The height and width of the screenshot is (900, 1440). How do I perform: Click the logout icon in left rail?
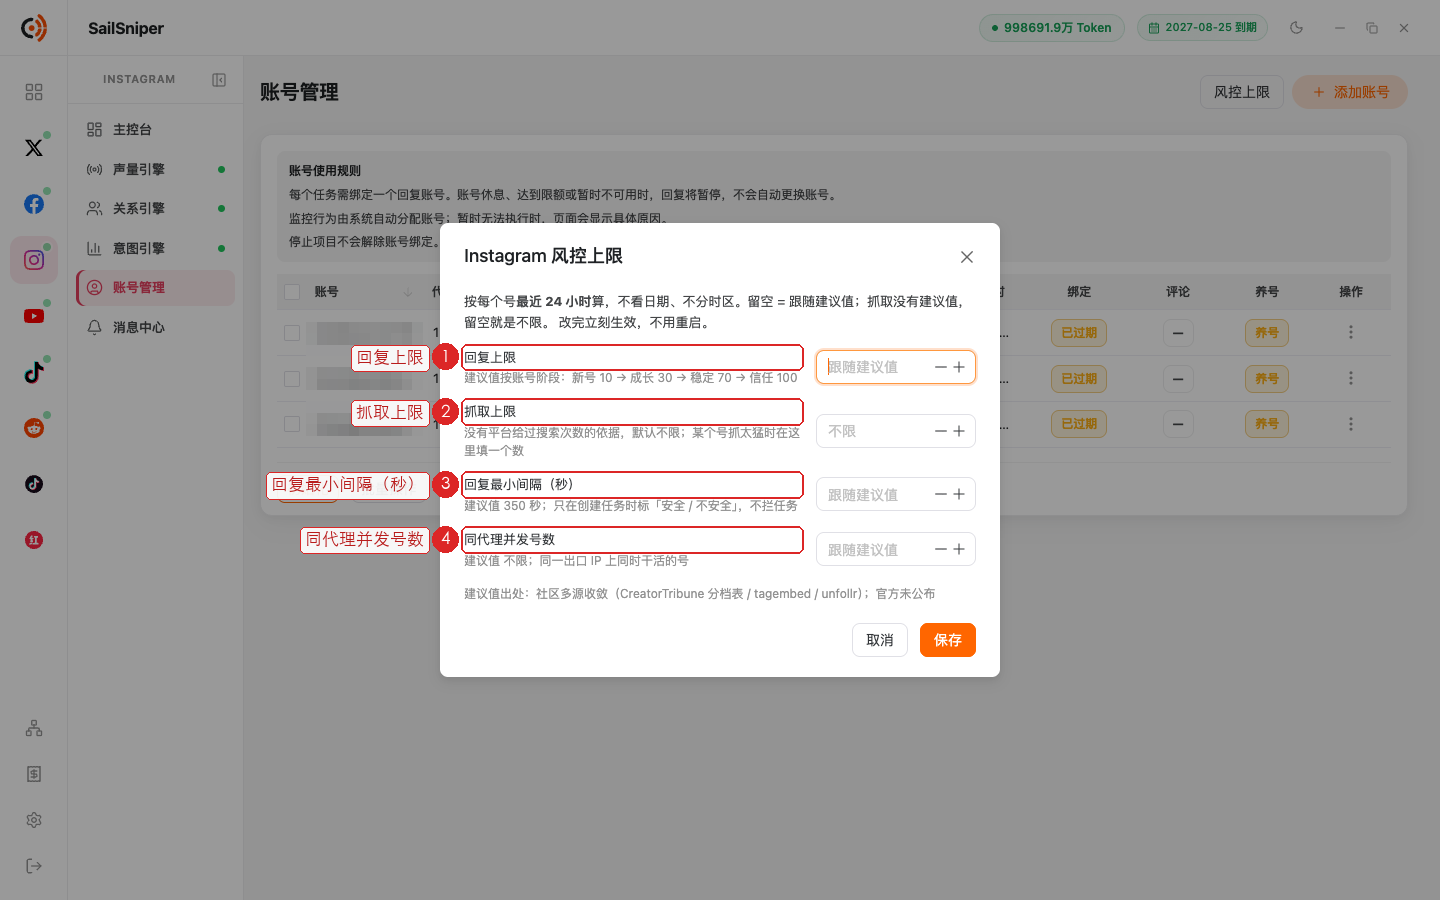pos(34,866)
